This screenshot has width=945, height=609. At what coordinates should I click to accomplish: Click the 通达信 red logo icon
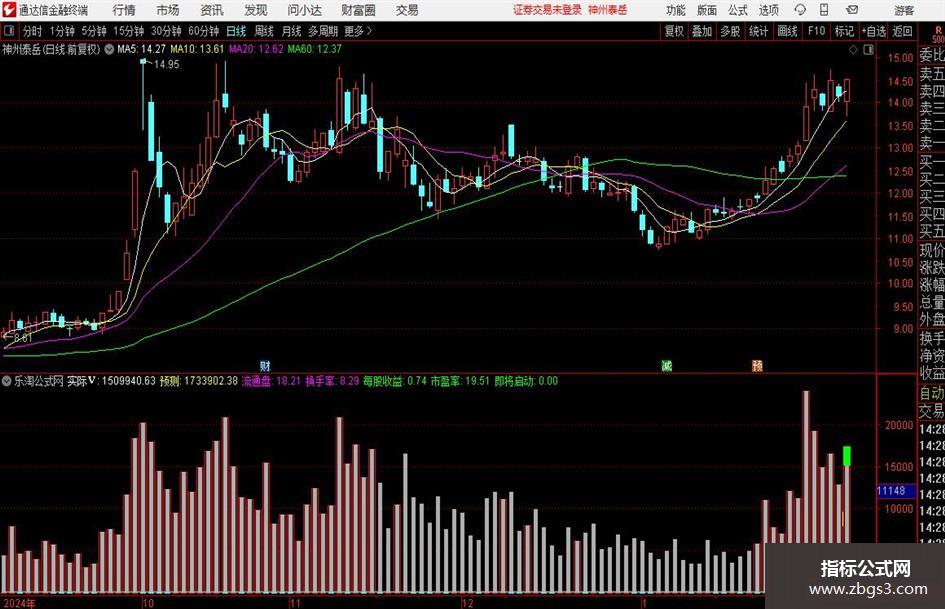(x=9, y=10)
